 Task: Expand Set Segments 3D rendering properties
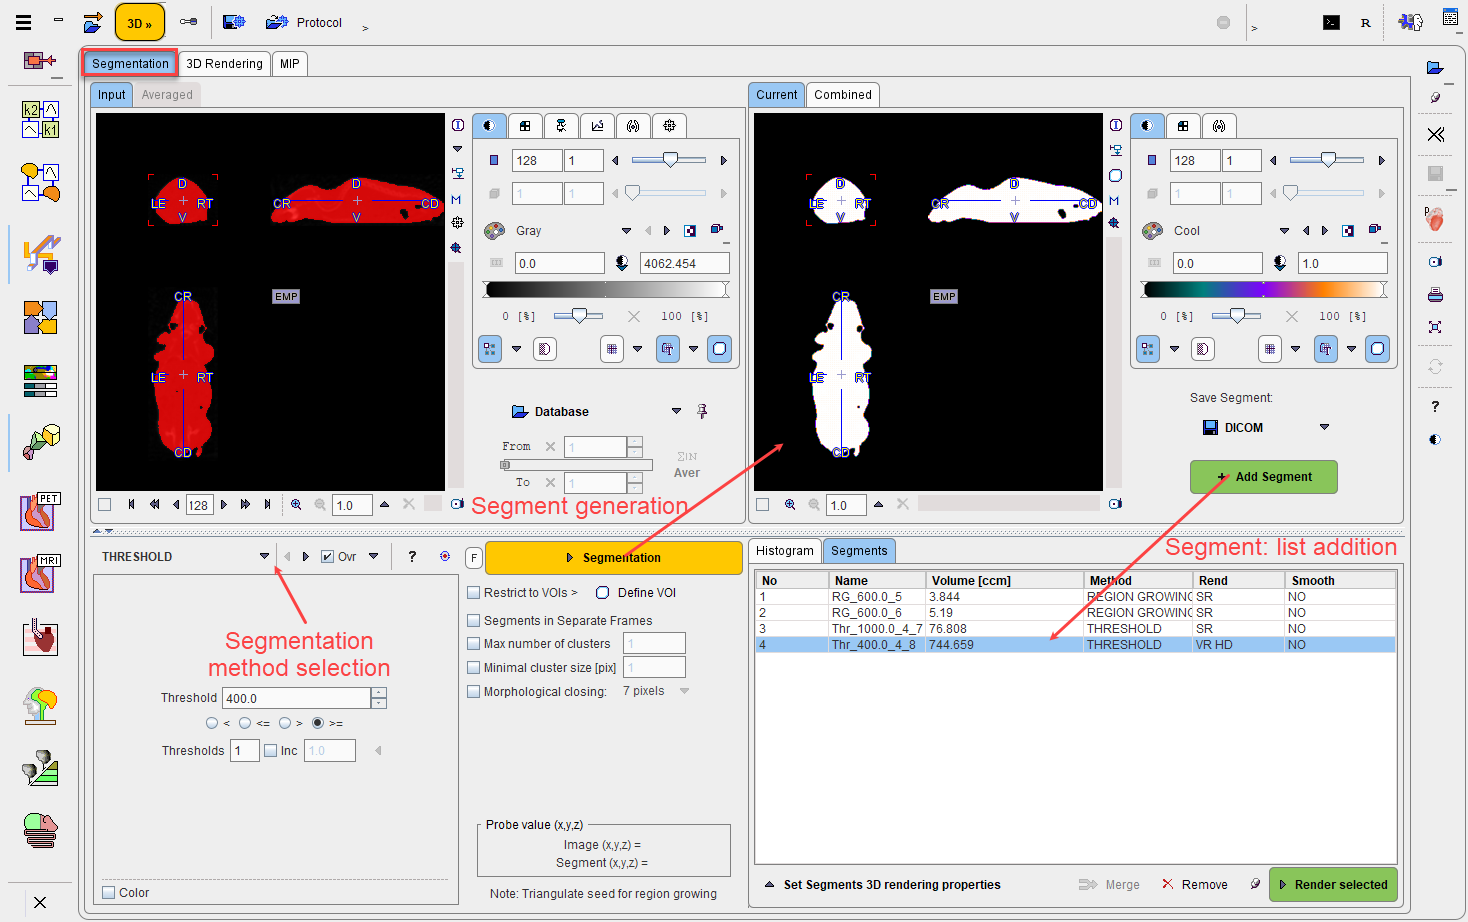point(769,884)
